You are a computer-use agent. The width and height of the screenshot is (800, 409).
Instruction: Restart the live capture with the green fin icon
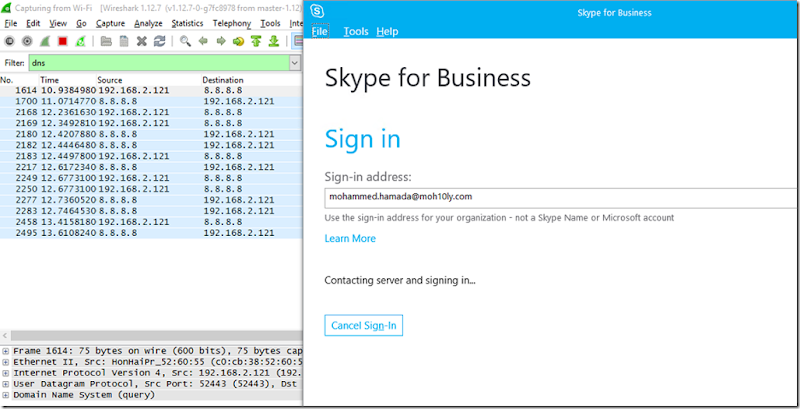pyautogui.click(x=80, y=41)
